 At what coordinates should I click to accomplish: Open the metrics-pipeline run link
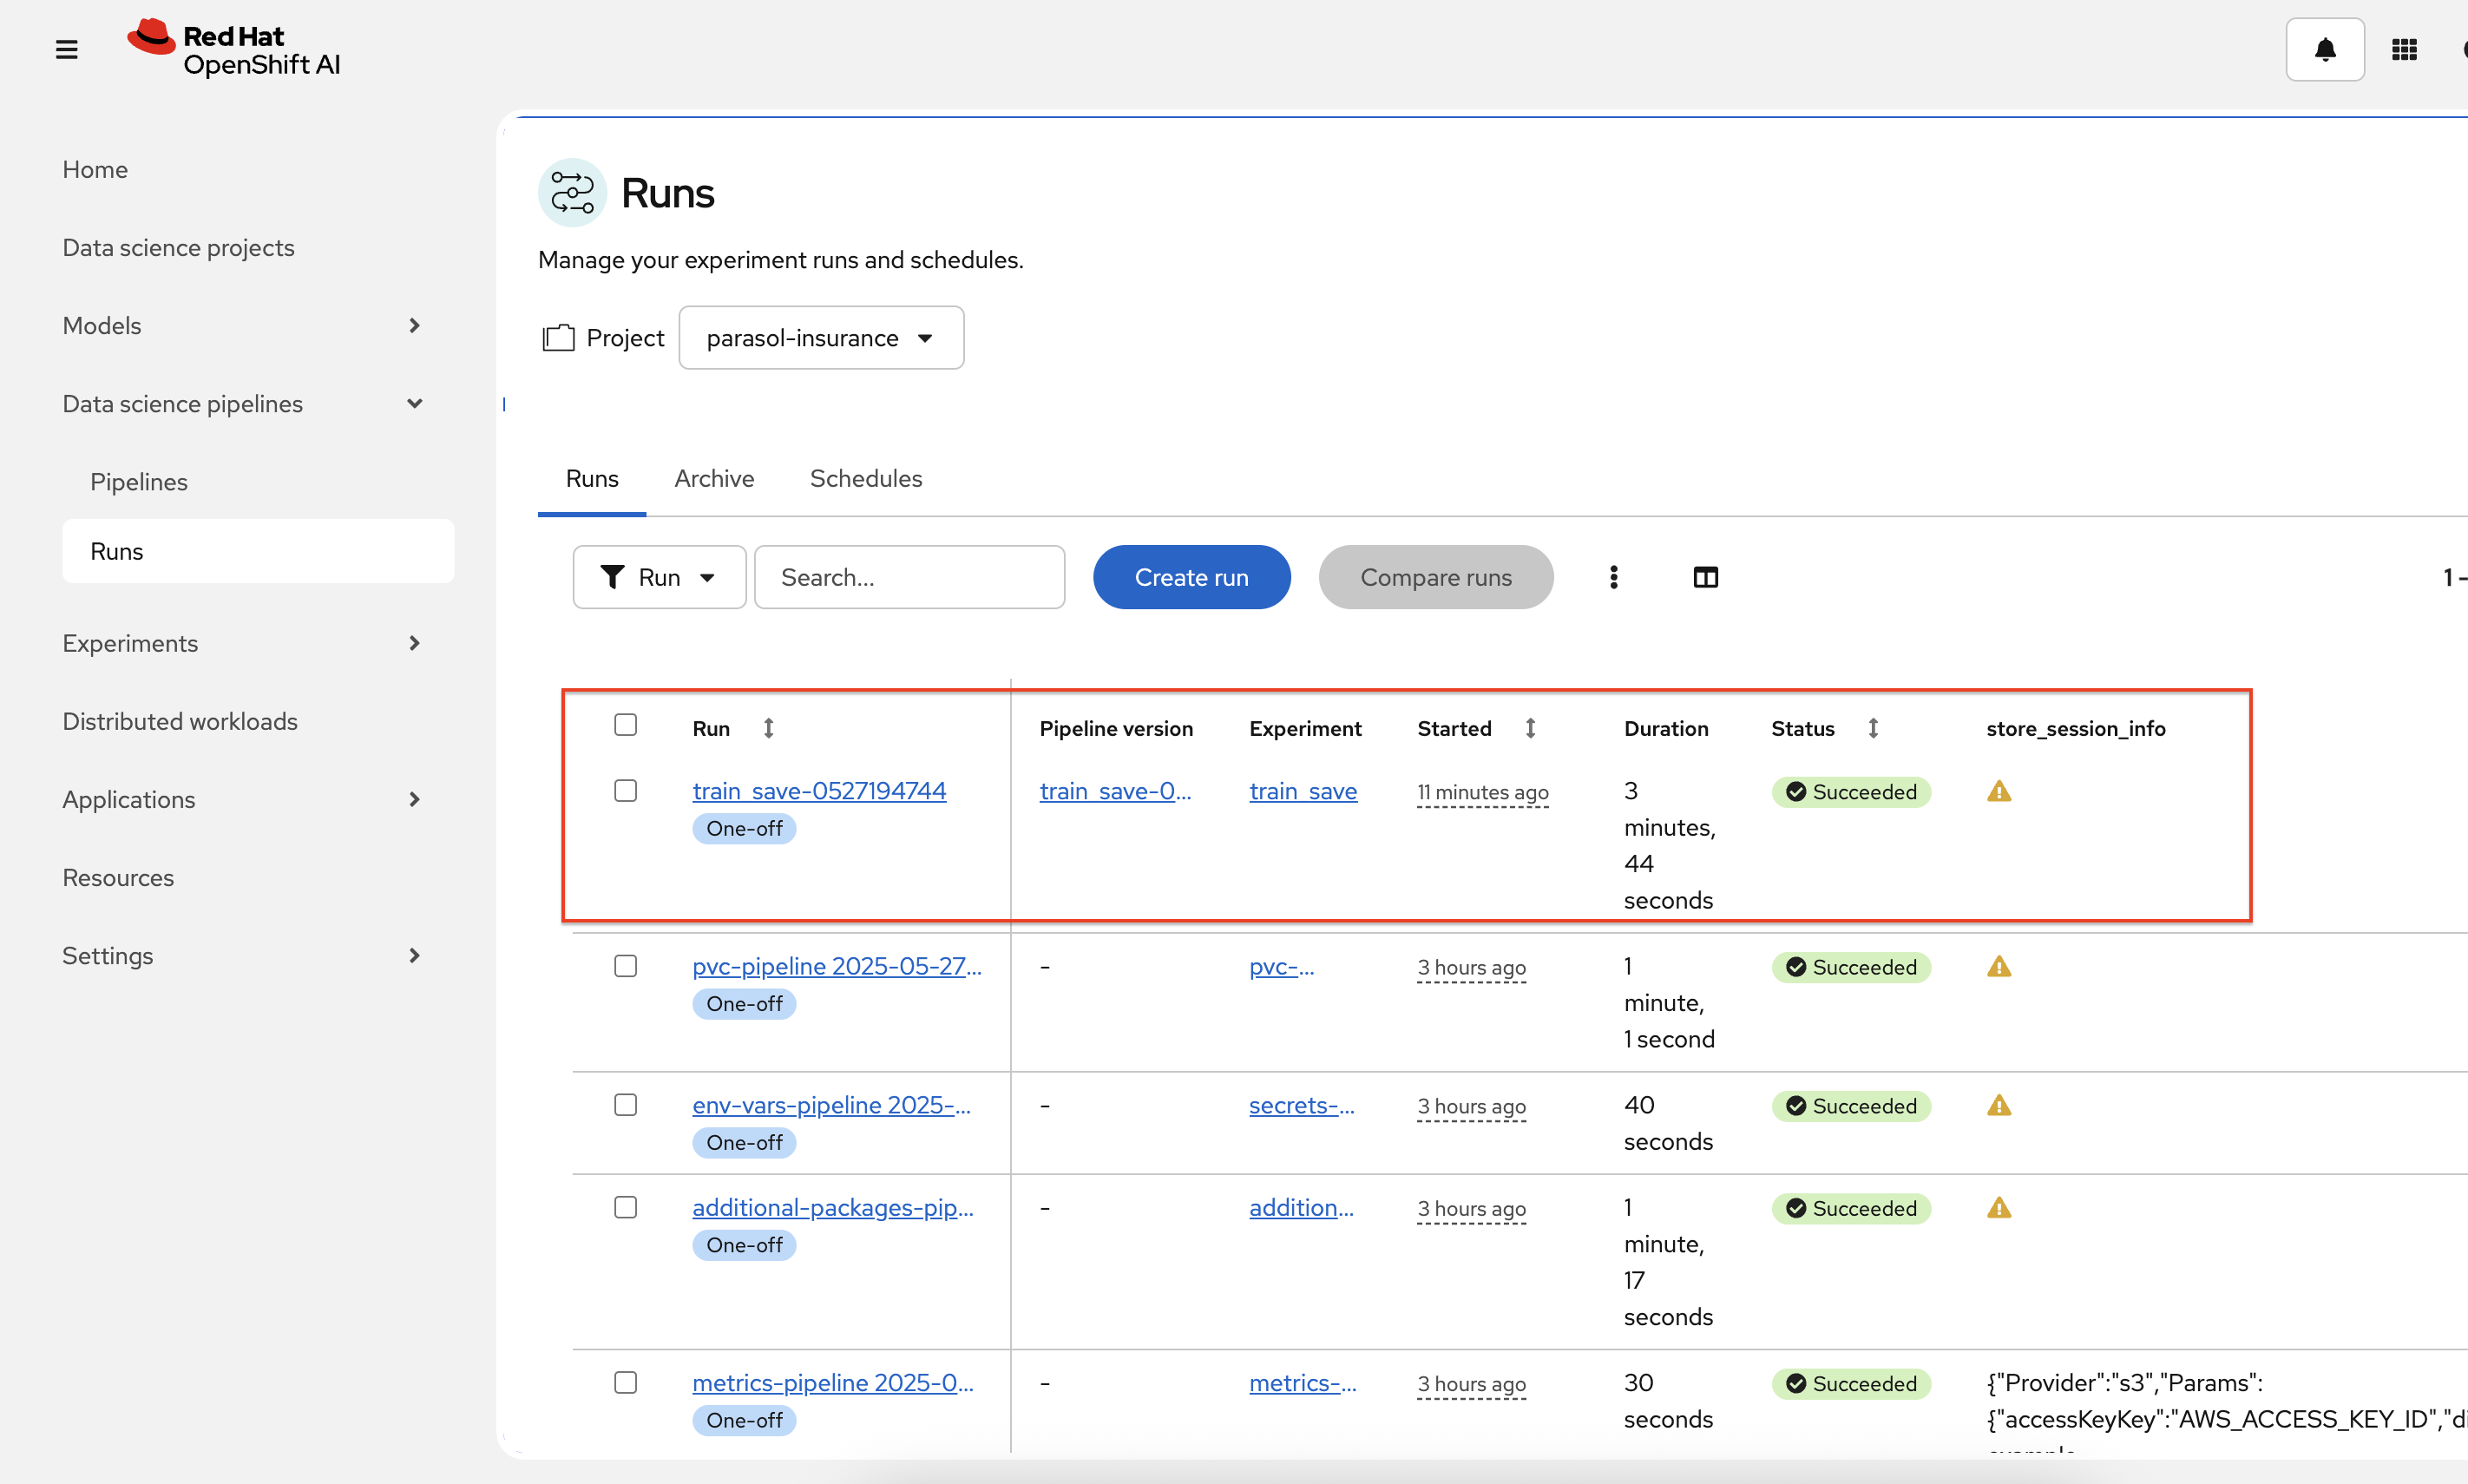click(x=833, y=1383)
